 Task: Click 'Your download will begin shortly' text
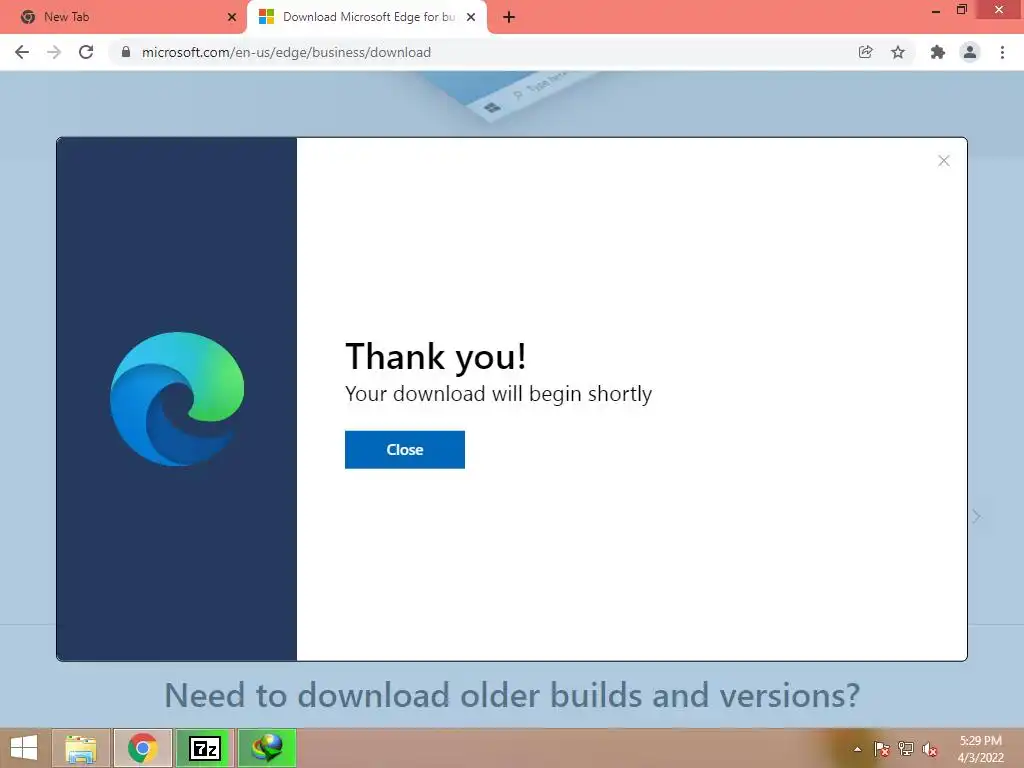[498, 394]
